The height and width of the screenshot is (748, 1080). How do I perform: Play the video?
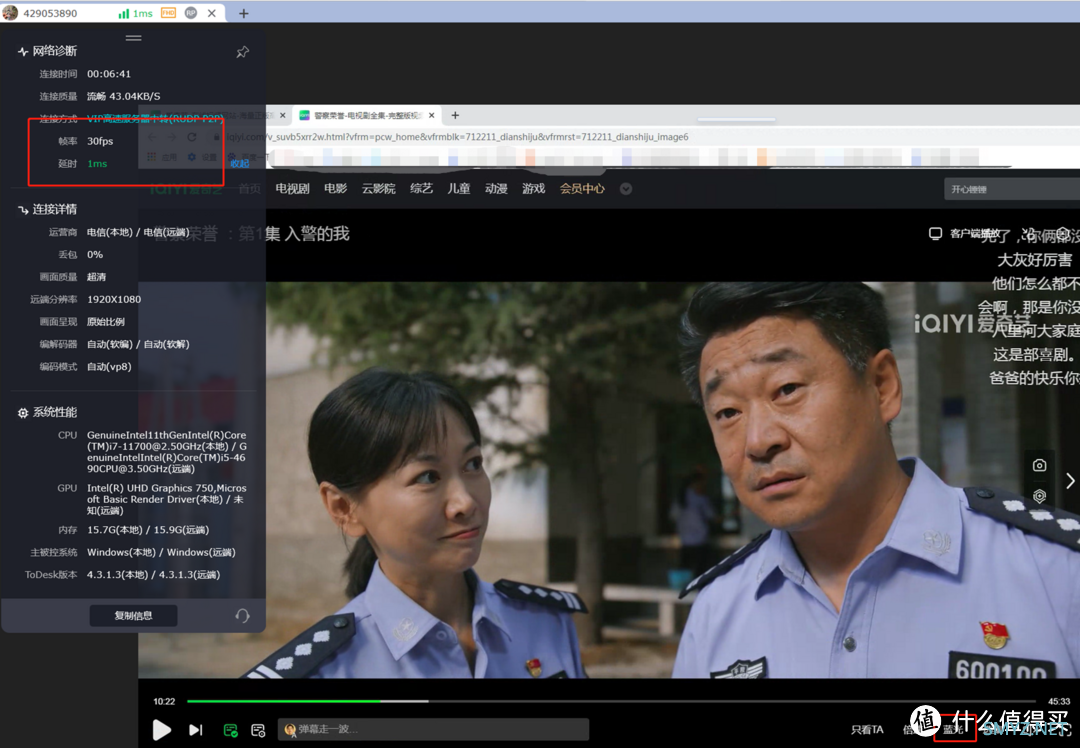[x=162, y=729]
